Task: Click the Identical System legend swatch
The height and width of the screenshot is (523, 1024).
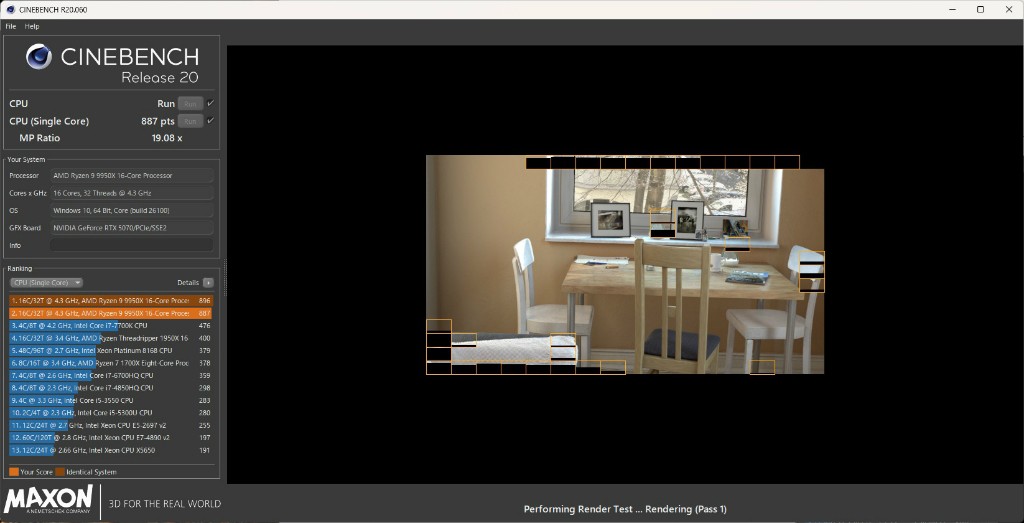Action: pyautogui.click(x=60, y=472)
